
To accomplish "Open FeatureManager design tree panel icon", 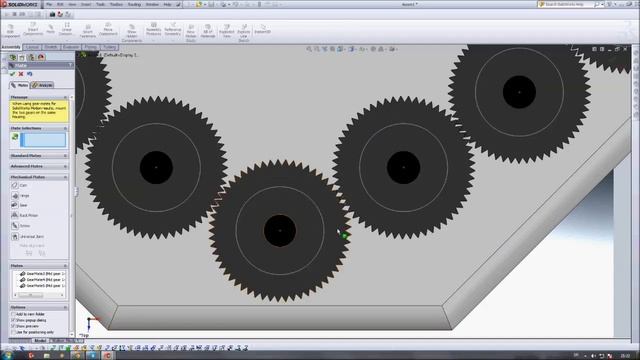I will (x=13, y=57).
